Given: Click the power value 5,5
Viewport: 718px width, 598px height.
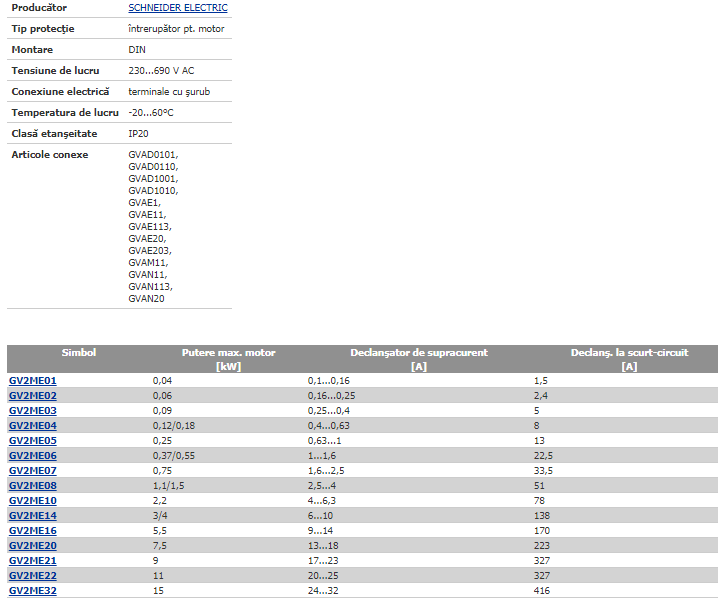Looking at the screenshot, I should 160,531.
